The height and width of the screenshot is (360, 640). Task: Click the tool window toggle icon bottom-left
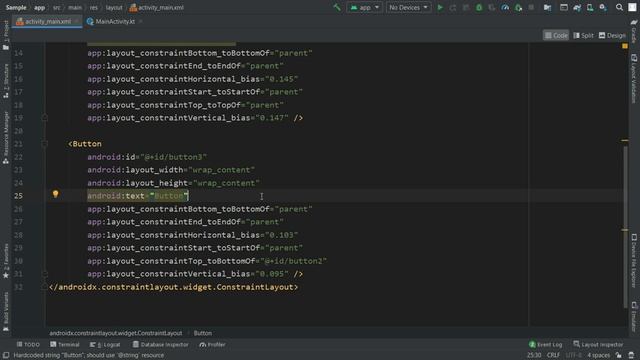[6, 355]
